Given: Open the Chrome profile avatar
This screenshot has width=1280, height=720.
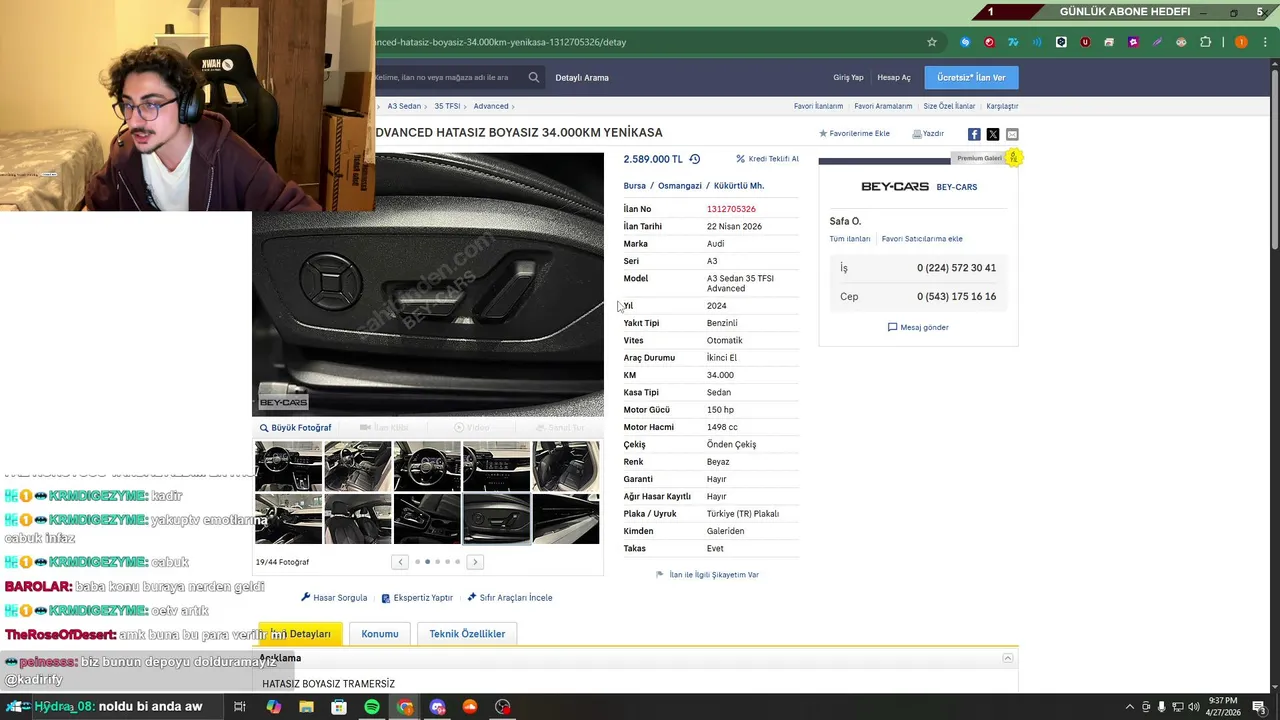Looking at the screenshot, I should coord(1241,42).
